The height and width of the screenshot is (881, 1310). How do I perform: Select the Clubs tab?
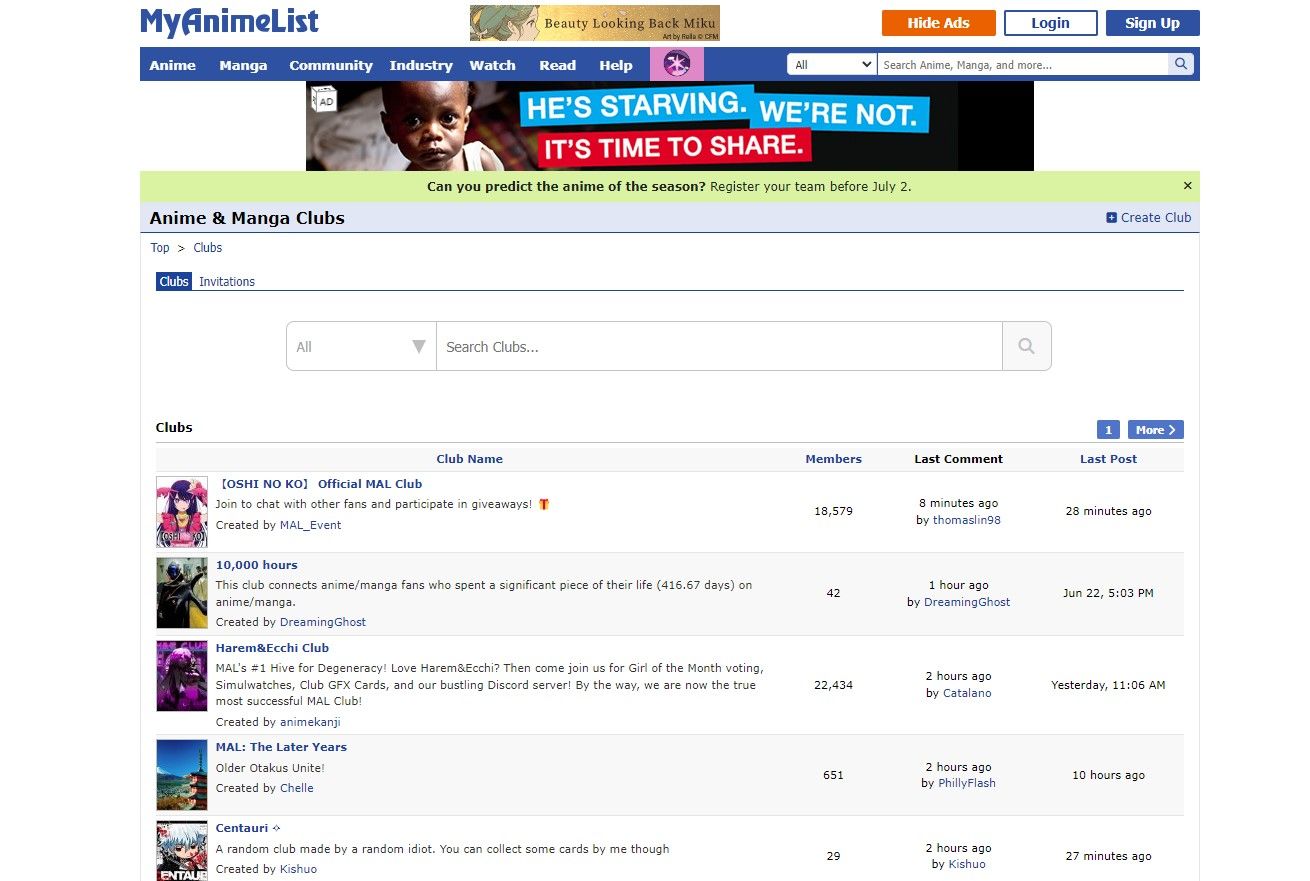pos(174,282)
